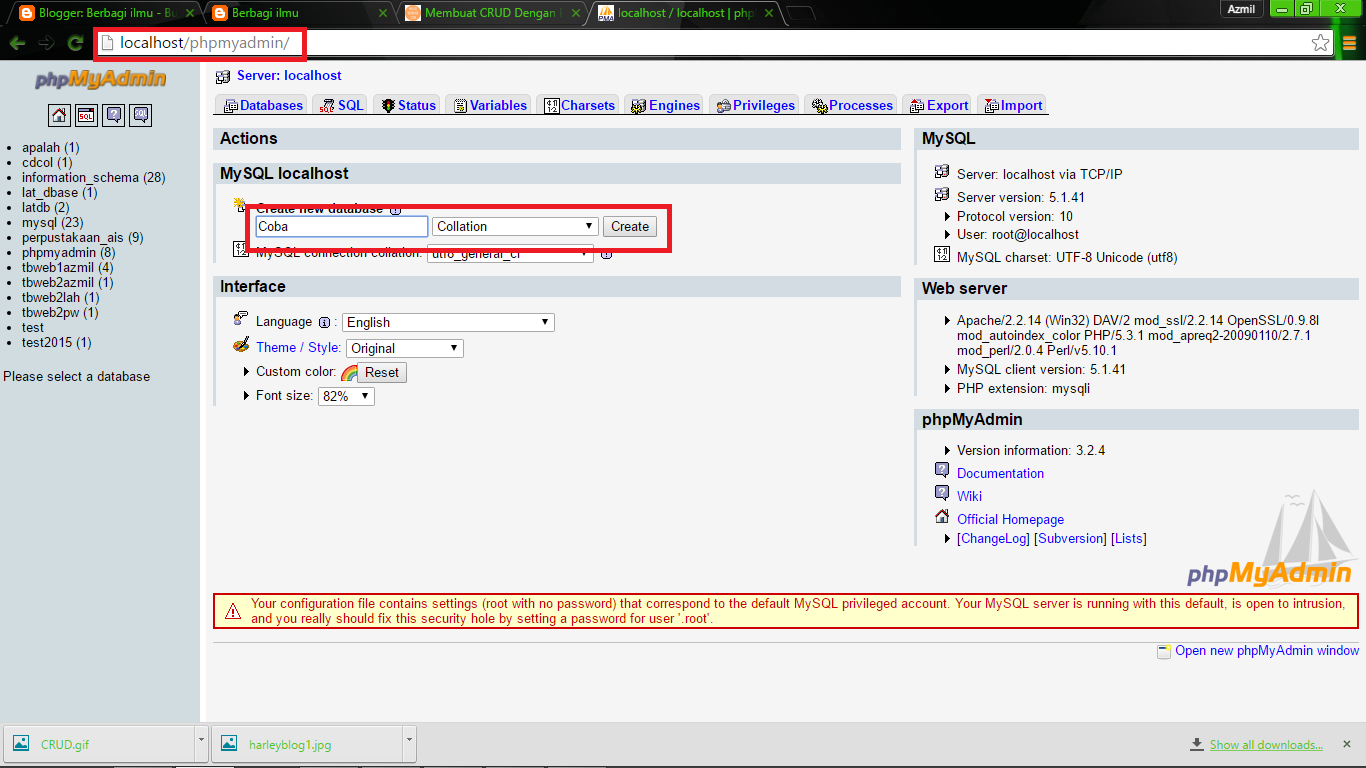
Task: Switch to the Variables tab
Action: coord(488,104)
